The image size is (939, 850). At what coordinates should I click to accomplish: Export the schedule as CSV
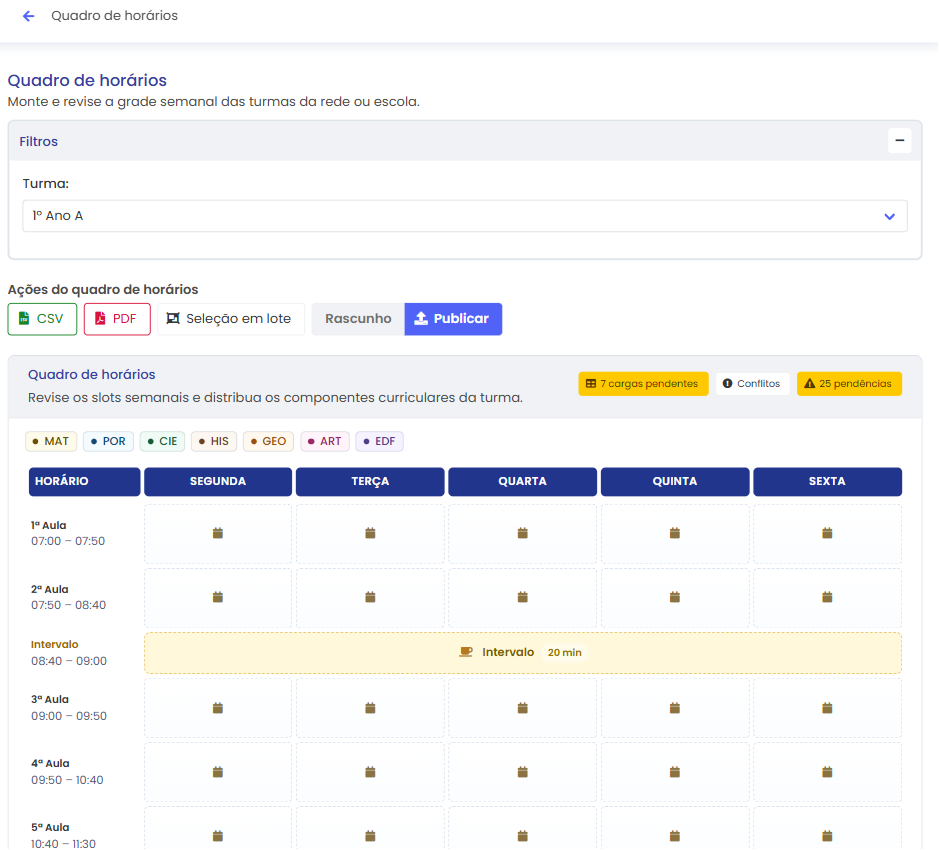pyautogui.click(x=43, y=319)
